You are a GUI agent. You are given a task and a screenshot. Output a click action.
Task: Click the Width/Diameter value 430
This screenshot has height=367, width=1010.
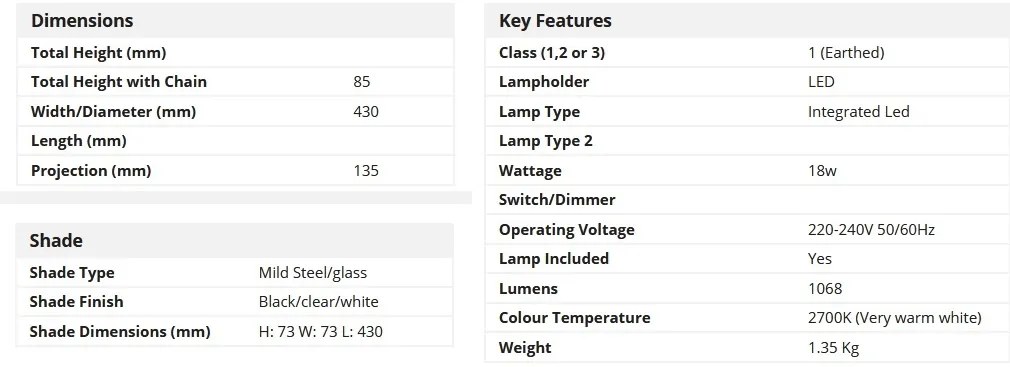coord(366,111)
